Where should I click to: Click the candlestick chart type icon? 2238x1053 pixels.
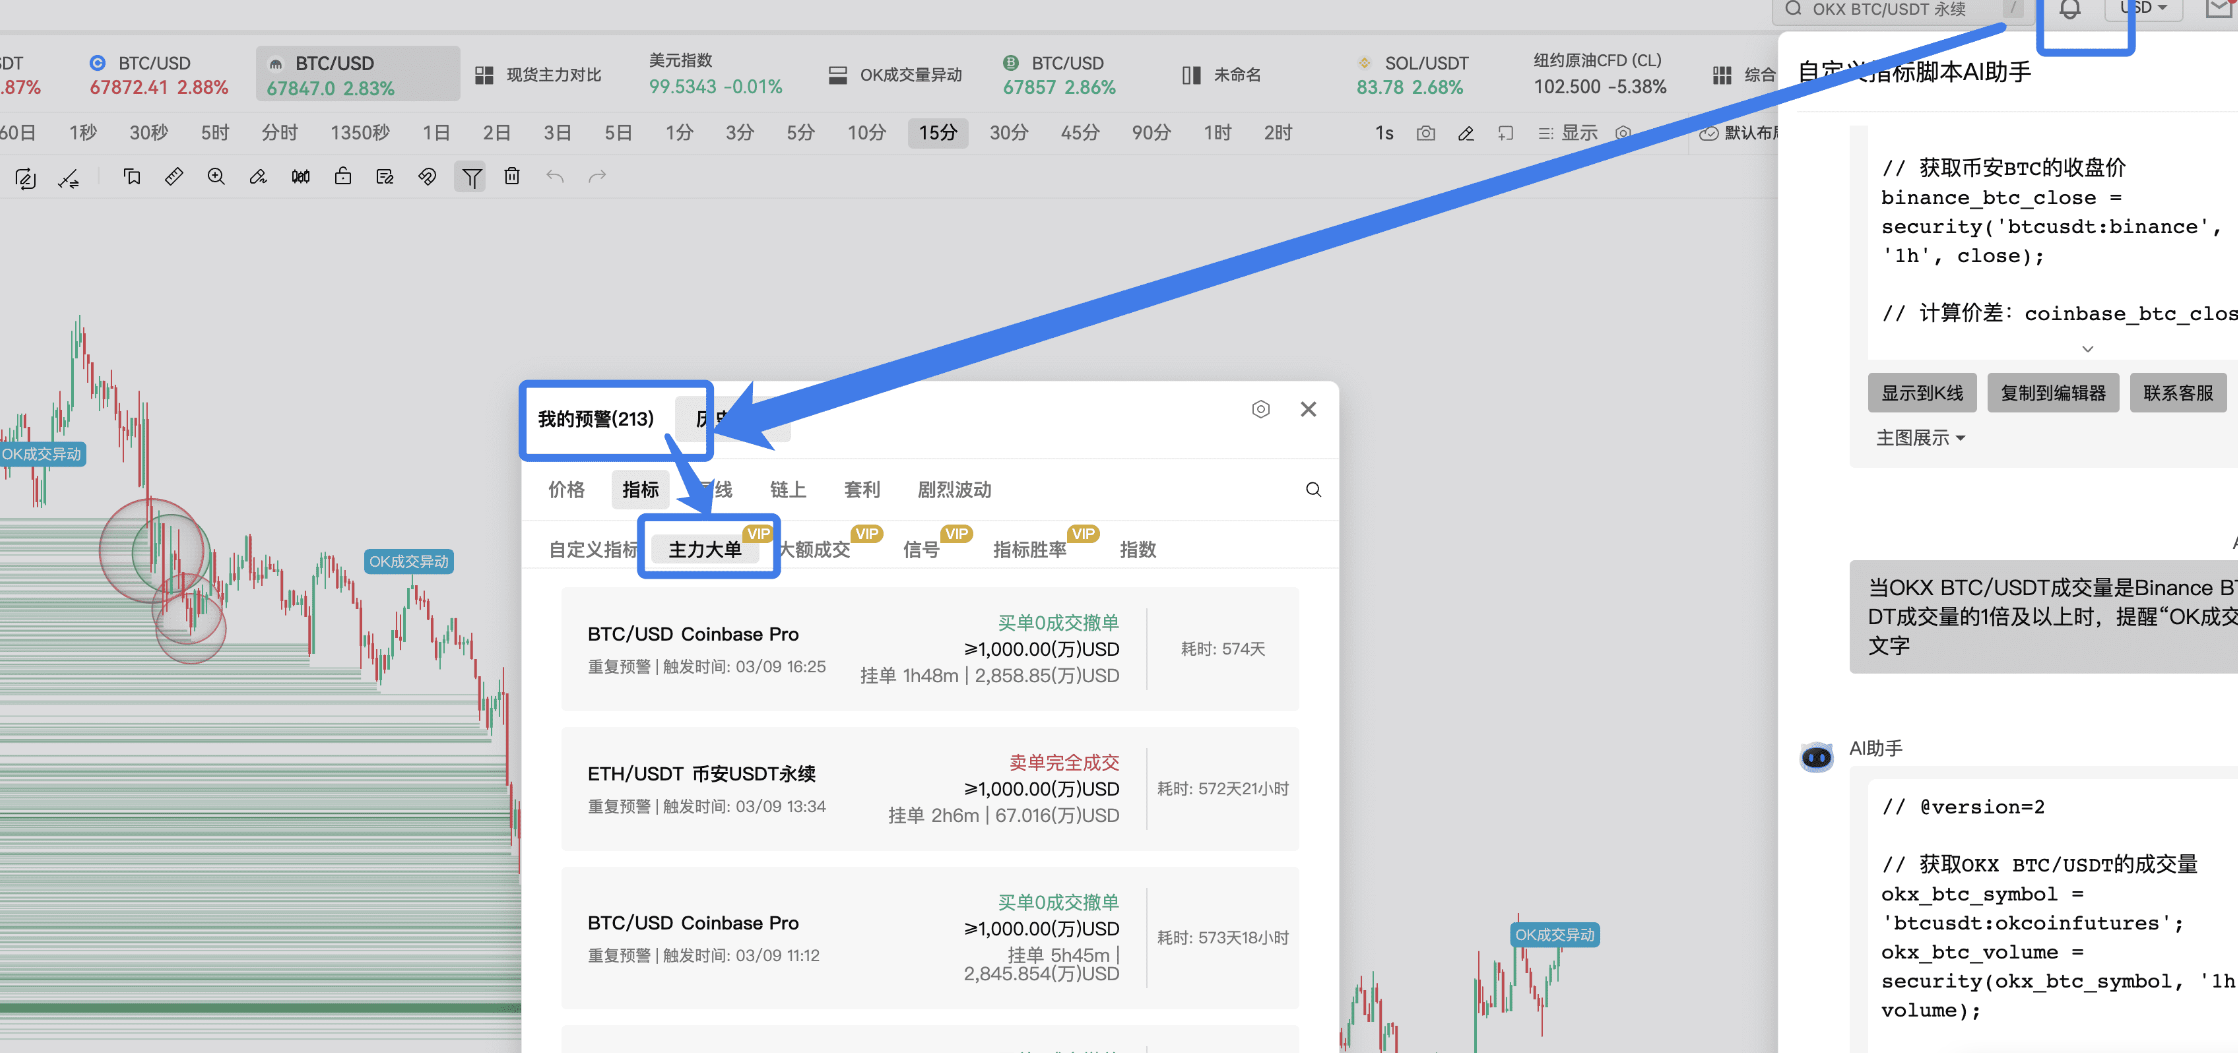click(300, 177)
